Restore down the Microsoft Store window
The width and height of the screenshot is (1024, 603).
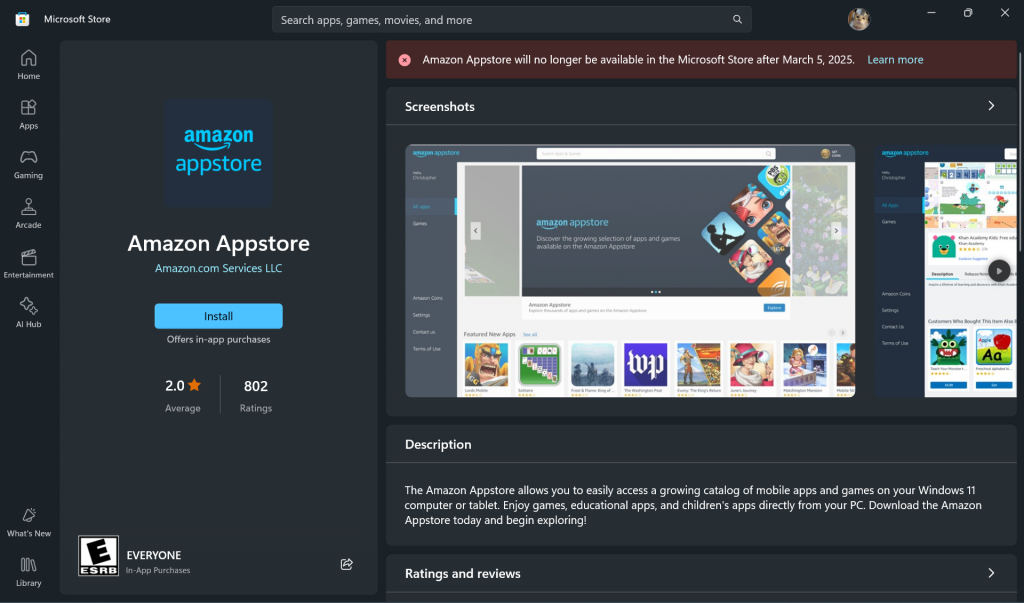[968, 13]
